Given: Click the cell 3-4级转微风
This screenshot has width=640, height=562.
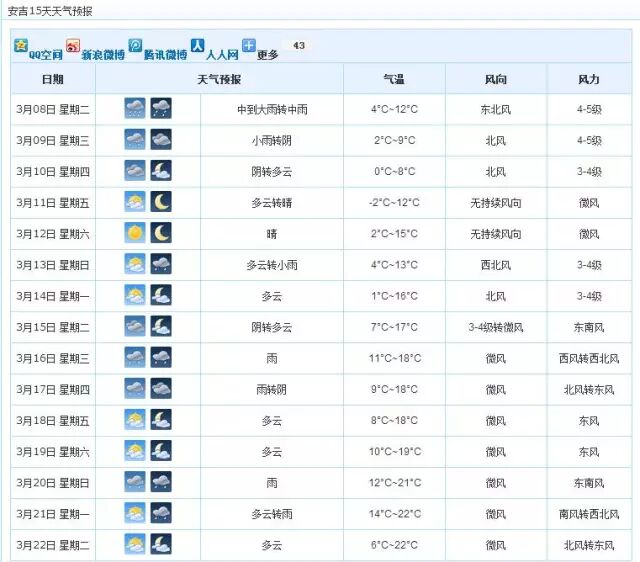Looking at the screenshot, I should pyautogui.click(x=496, y=327).
